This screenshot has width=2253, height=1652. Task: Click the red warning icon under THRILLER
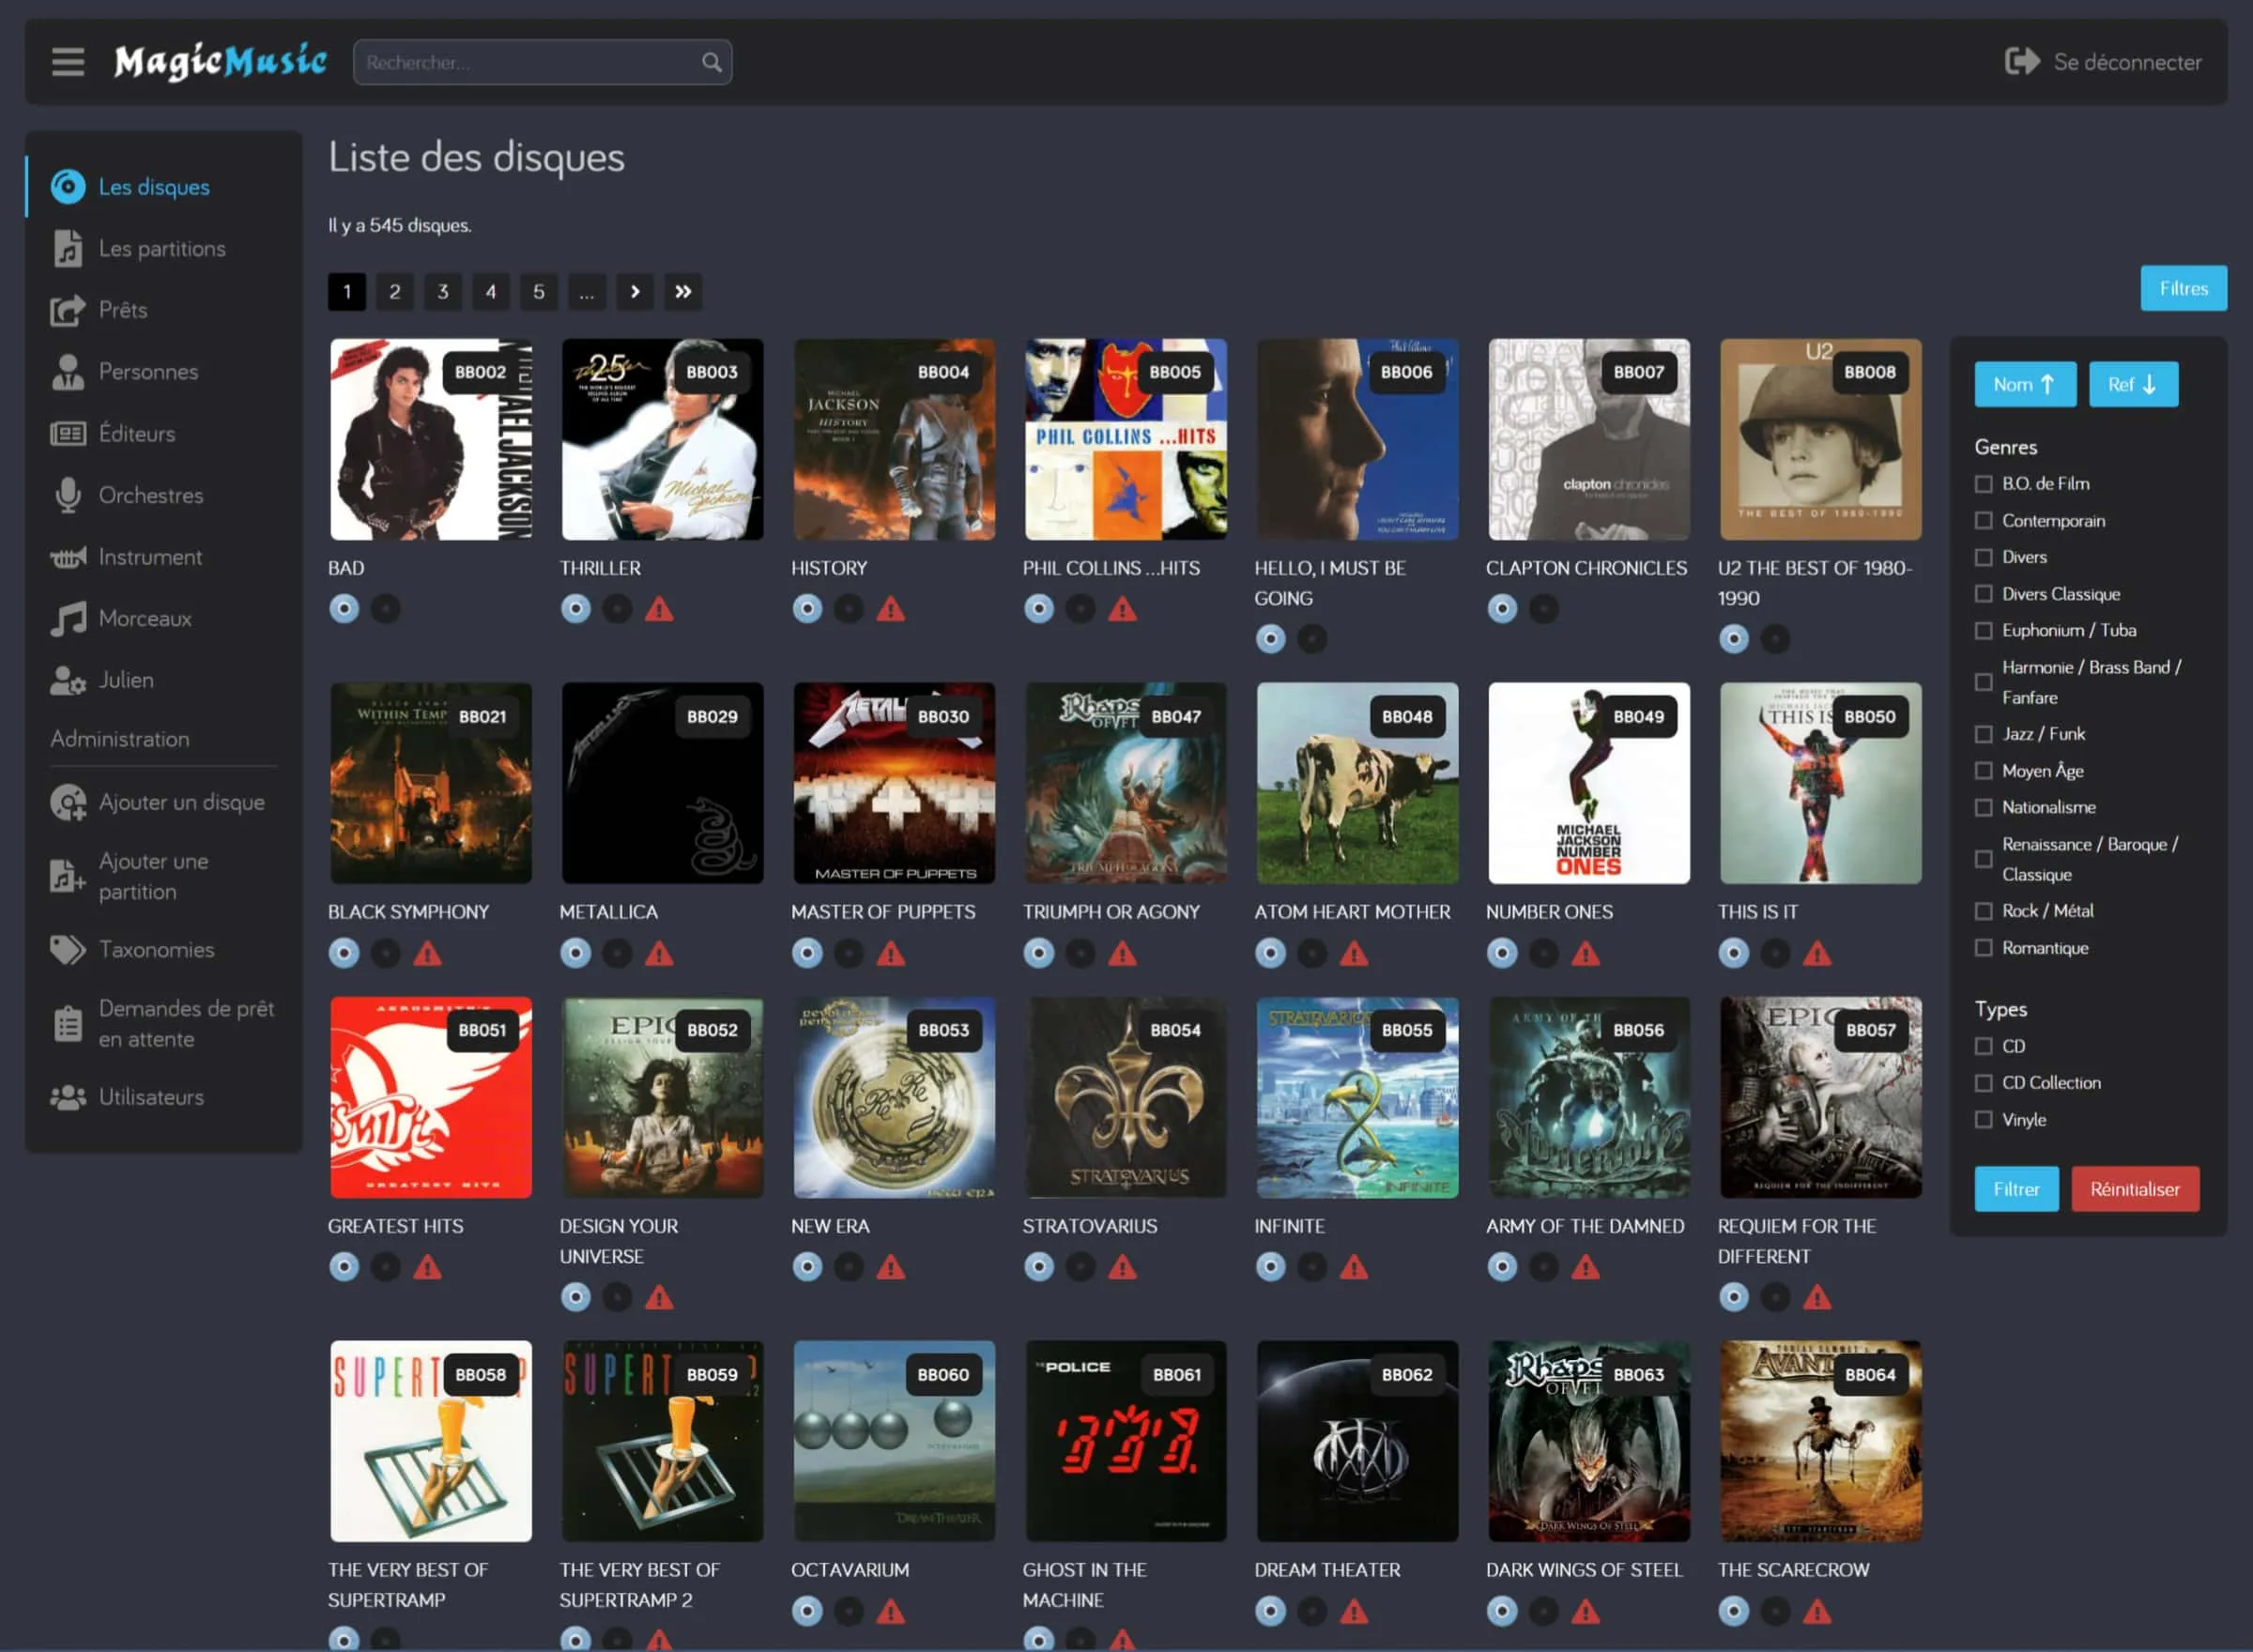pyautogui.click(x=659, y=608)
